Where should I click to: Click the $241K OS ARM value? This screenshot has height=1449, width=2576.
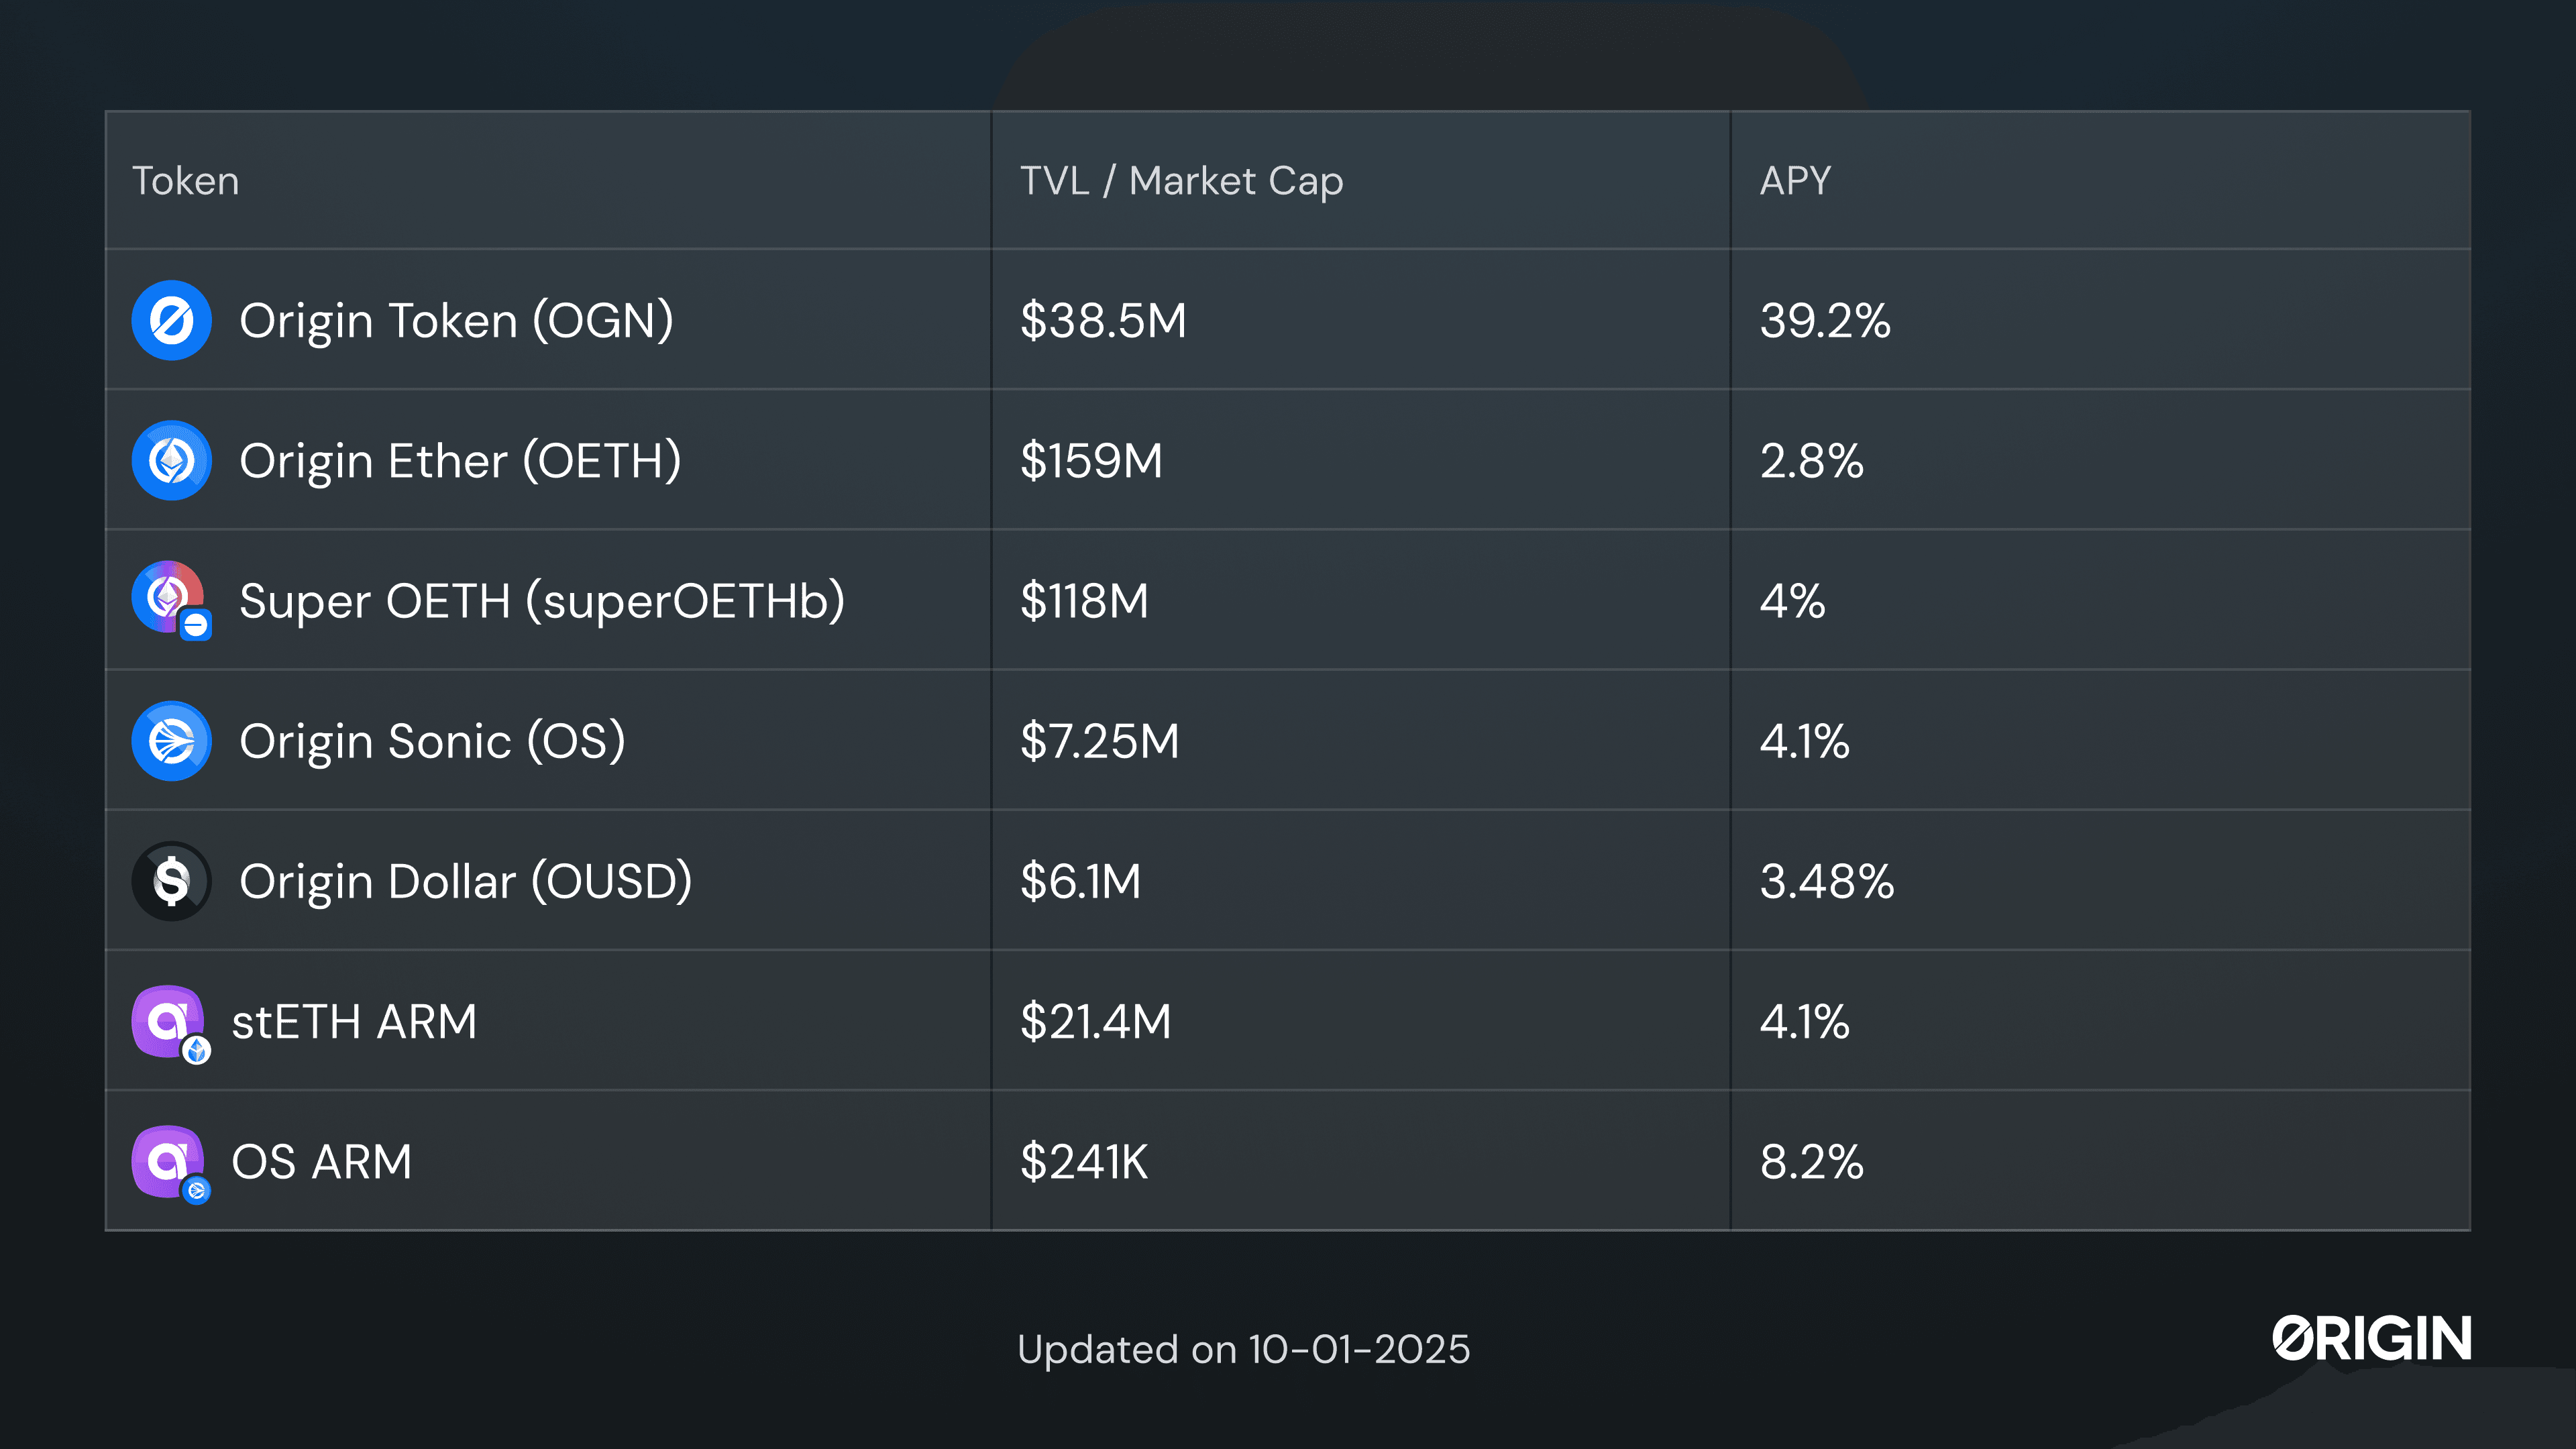tap(1084, 1161)
